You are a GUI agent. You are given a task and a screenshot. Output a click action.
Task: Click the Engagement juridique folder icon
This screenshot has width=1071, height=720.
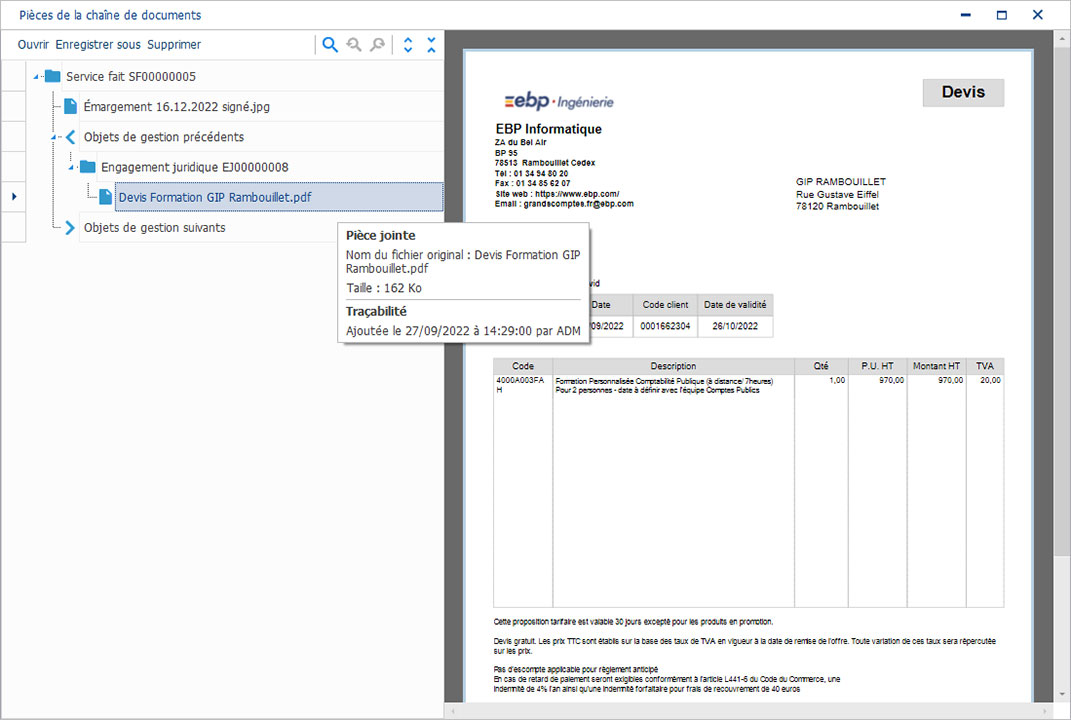(x=87, y=167)
